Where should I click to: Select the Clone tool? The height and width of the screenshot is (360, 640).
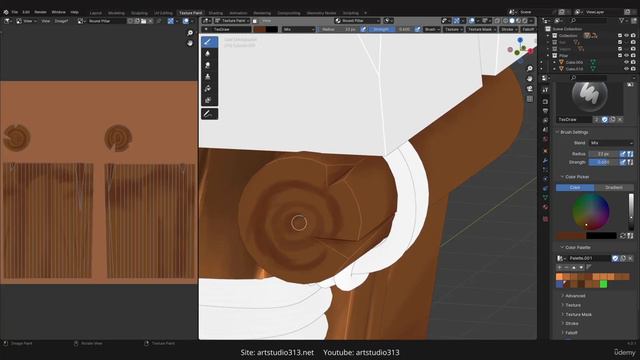(x=208, y=77)
